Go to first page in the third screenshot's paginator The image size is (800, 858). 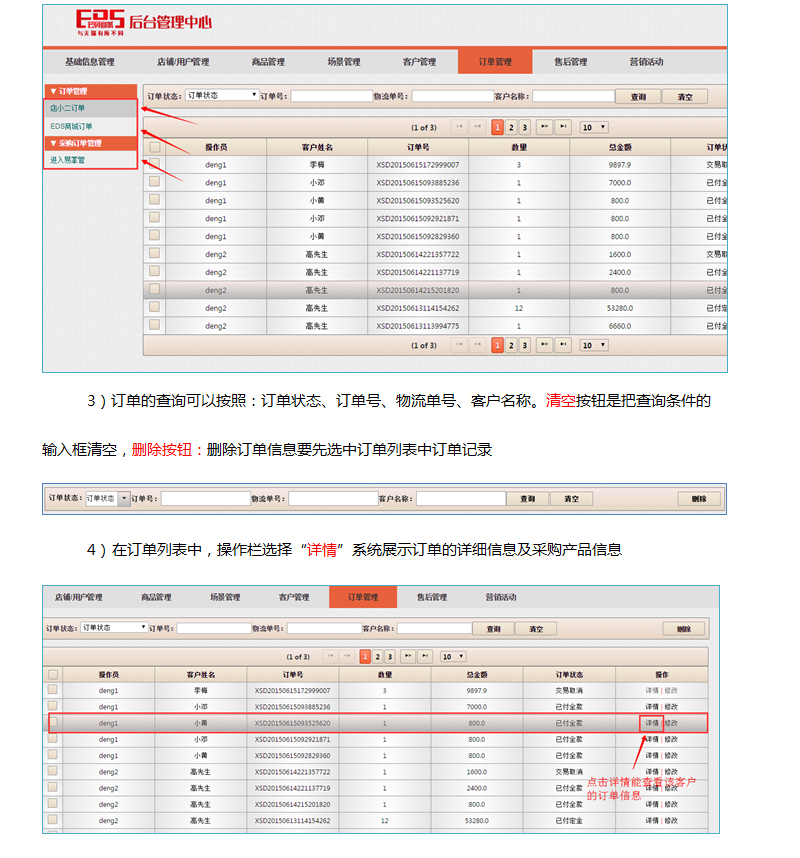pyautogui.click(x=330, y=656)
